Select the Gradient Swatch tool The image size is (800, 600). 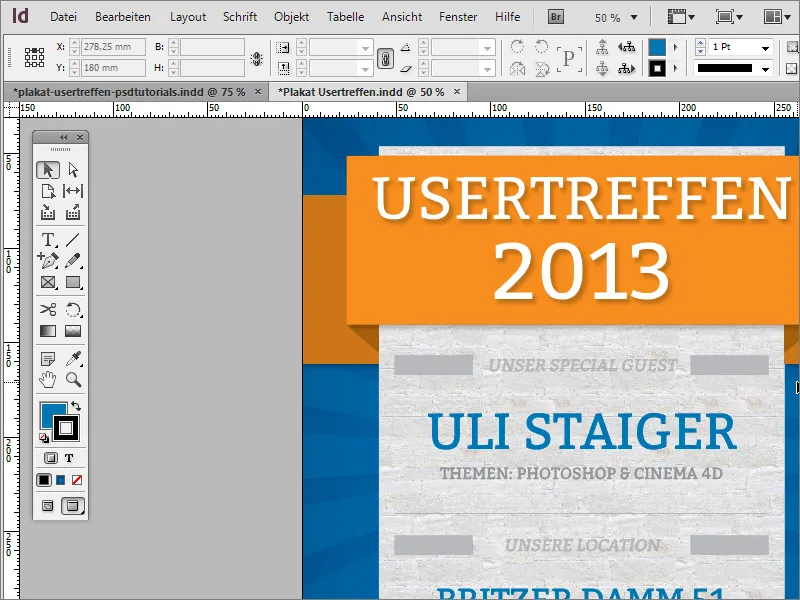point(48,331)
